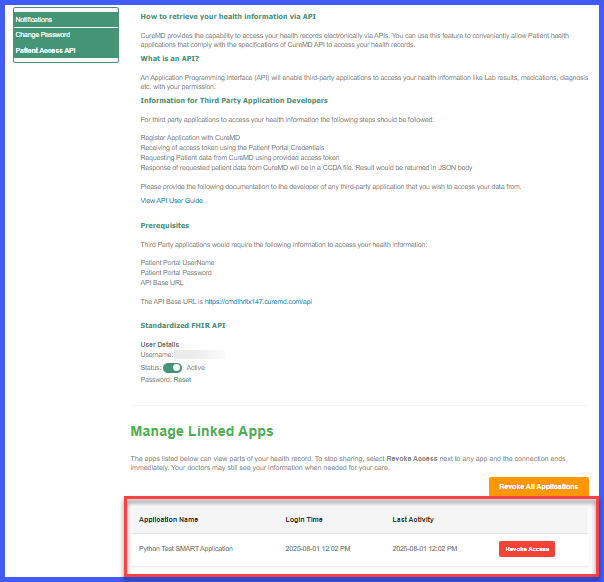Click the Prerequisites heading
604x582 pixels.
[164, 225]
